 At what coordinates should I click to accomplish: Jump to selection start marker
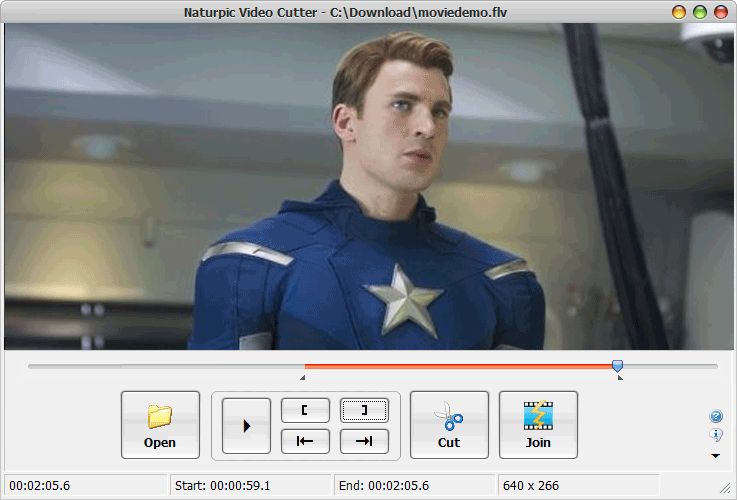(x=305, y=441)
